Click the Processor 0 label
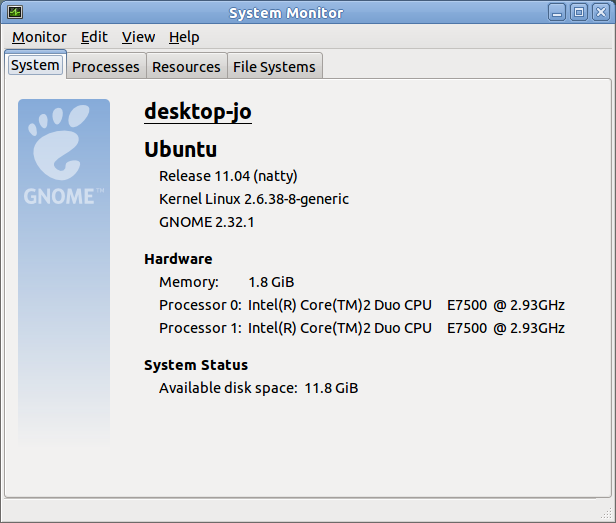Viewport: 616px width, 523px height. coord(200,305)
